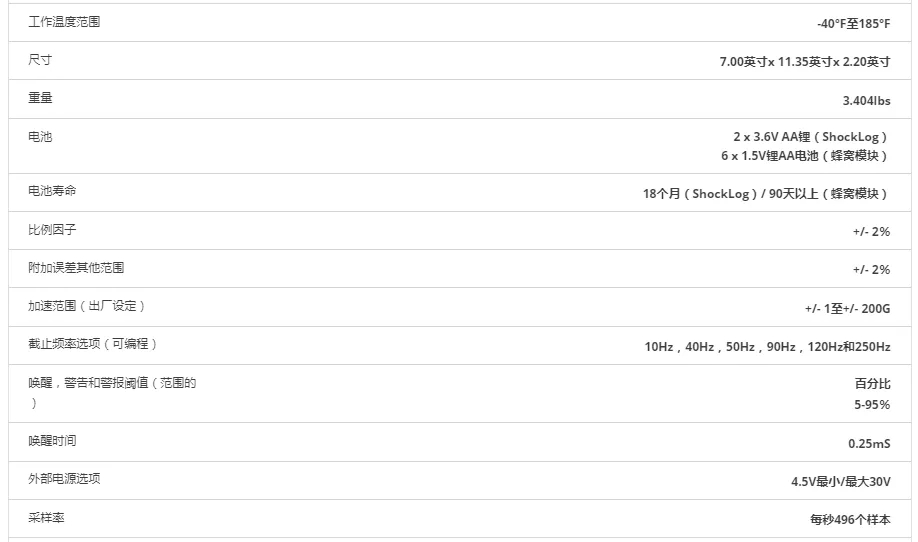Select the +/- 1至+/- 200G value
Viewport: 918px width, 542px height.
click(x=847, y=308)
